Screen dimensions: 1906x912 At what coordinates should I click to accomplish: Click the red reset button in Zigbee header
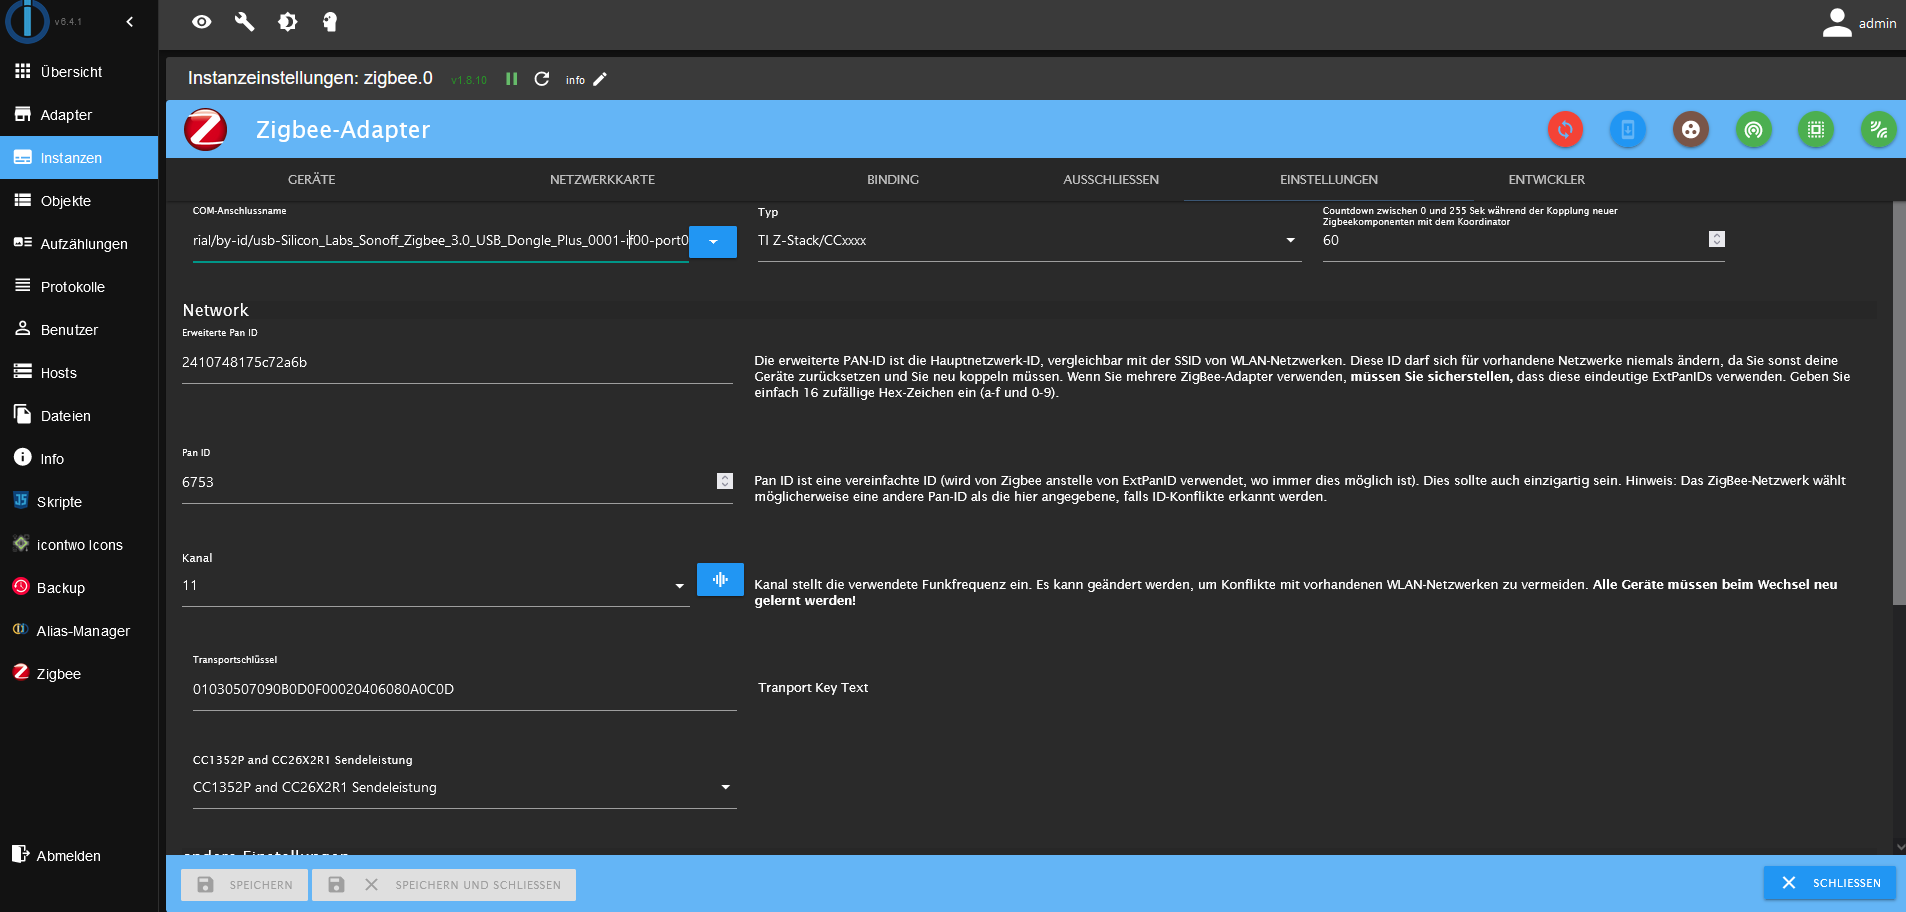coord(1565,129)
